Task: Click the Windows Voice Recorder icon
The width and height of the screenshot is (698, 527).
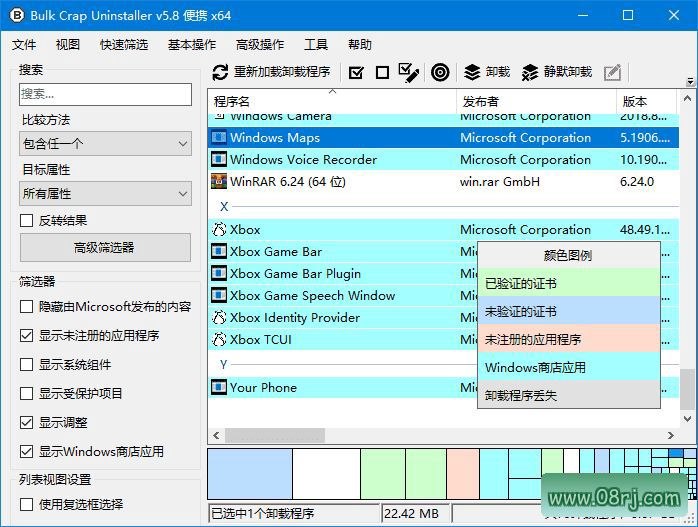Action: 219,159
